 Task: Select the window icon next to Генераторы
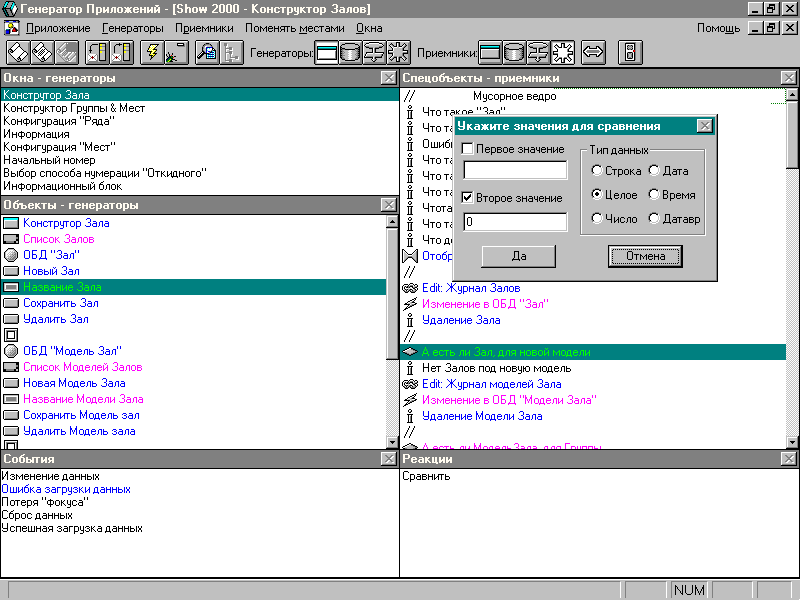click(x=327, y=52)
